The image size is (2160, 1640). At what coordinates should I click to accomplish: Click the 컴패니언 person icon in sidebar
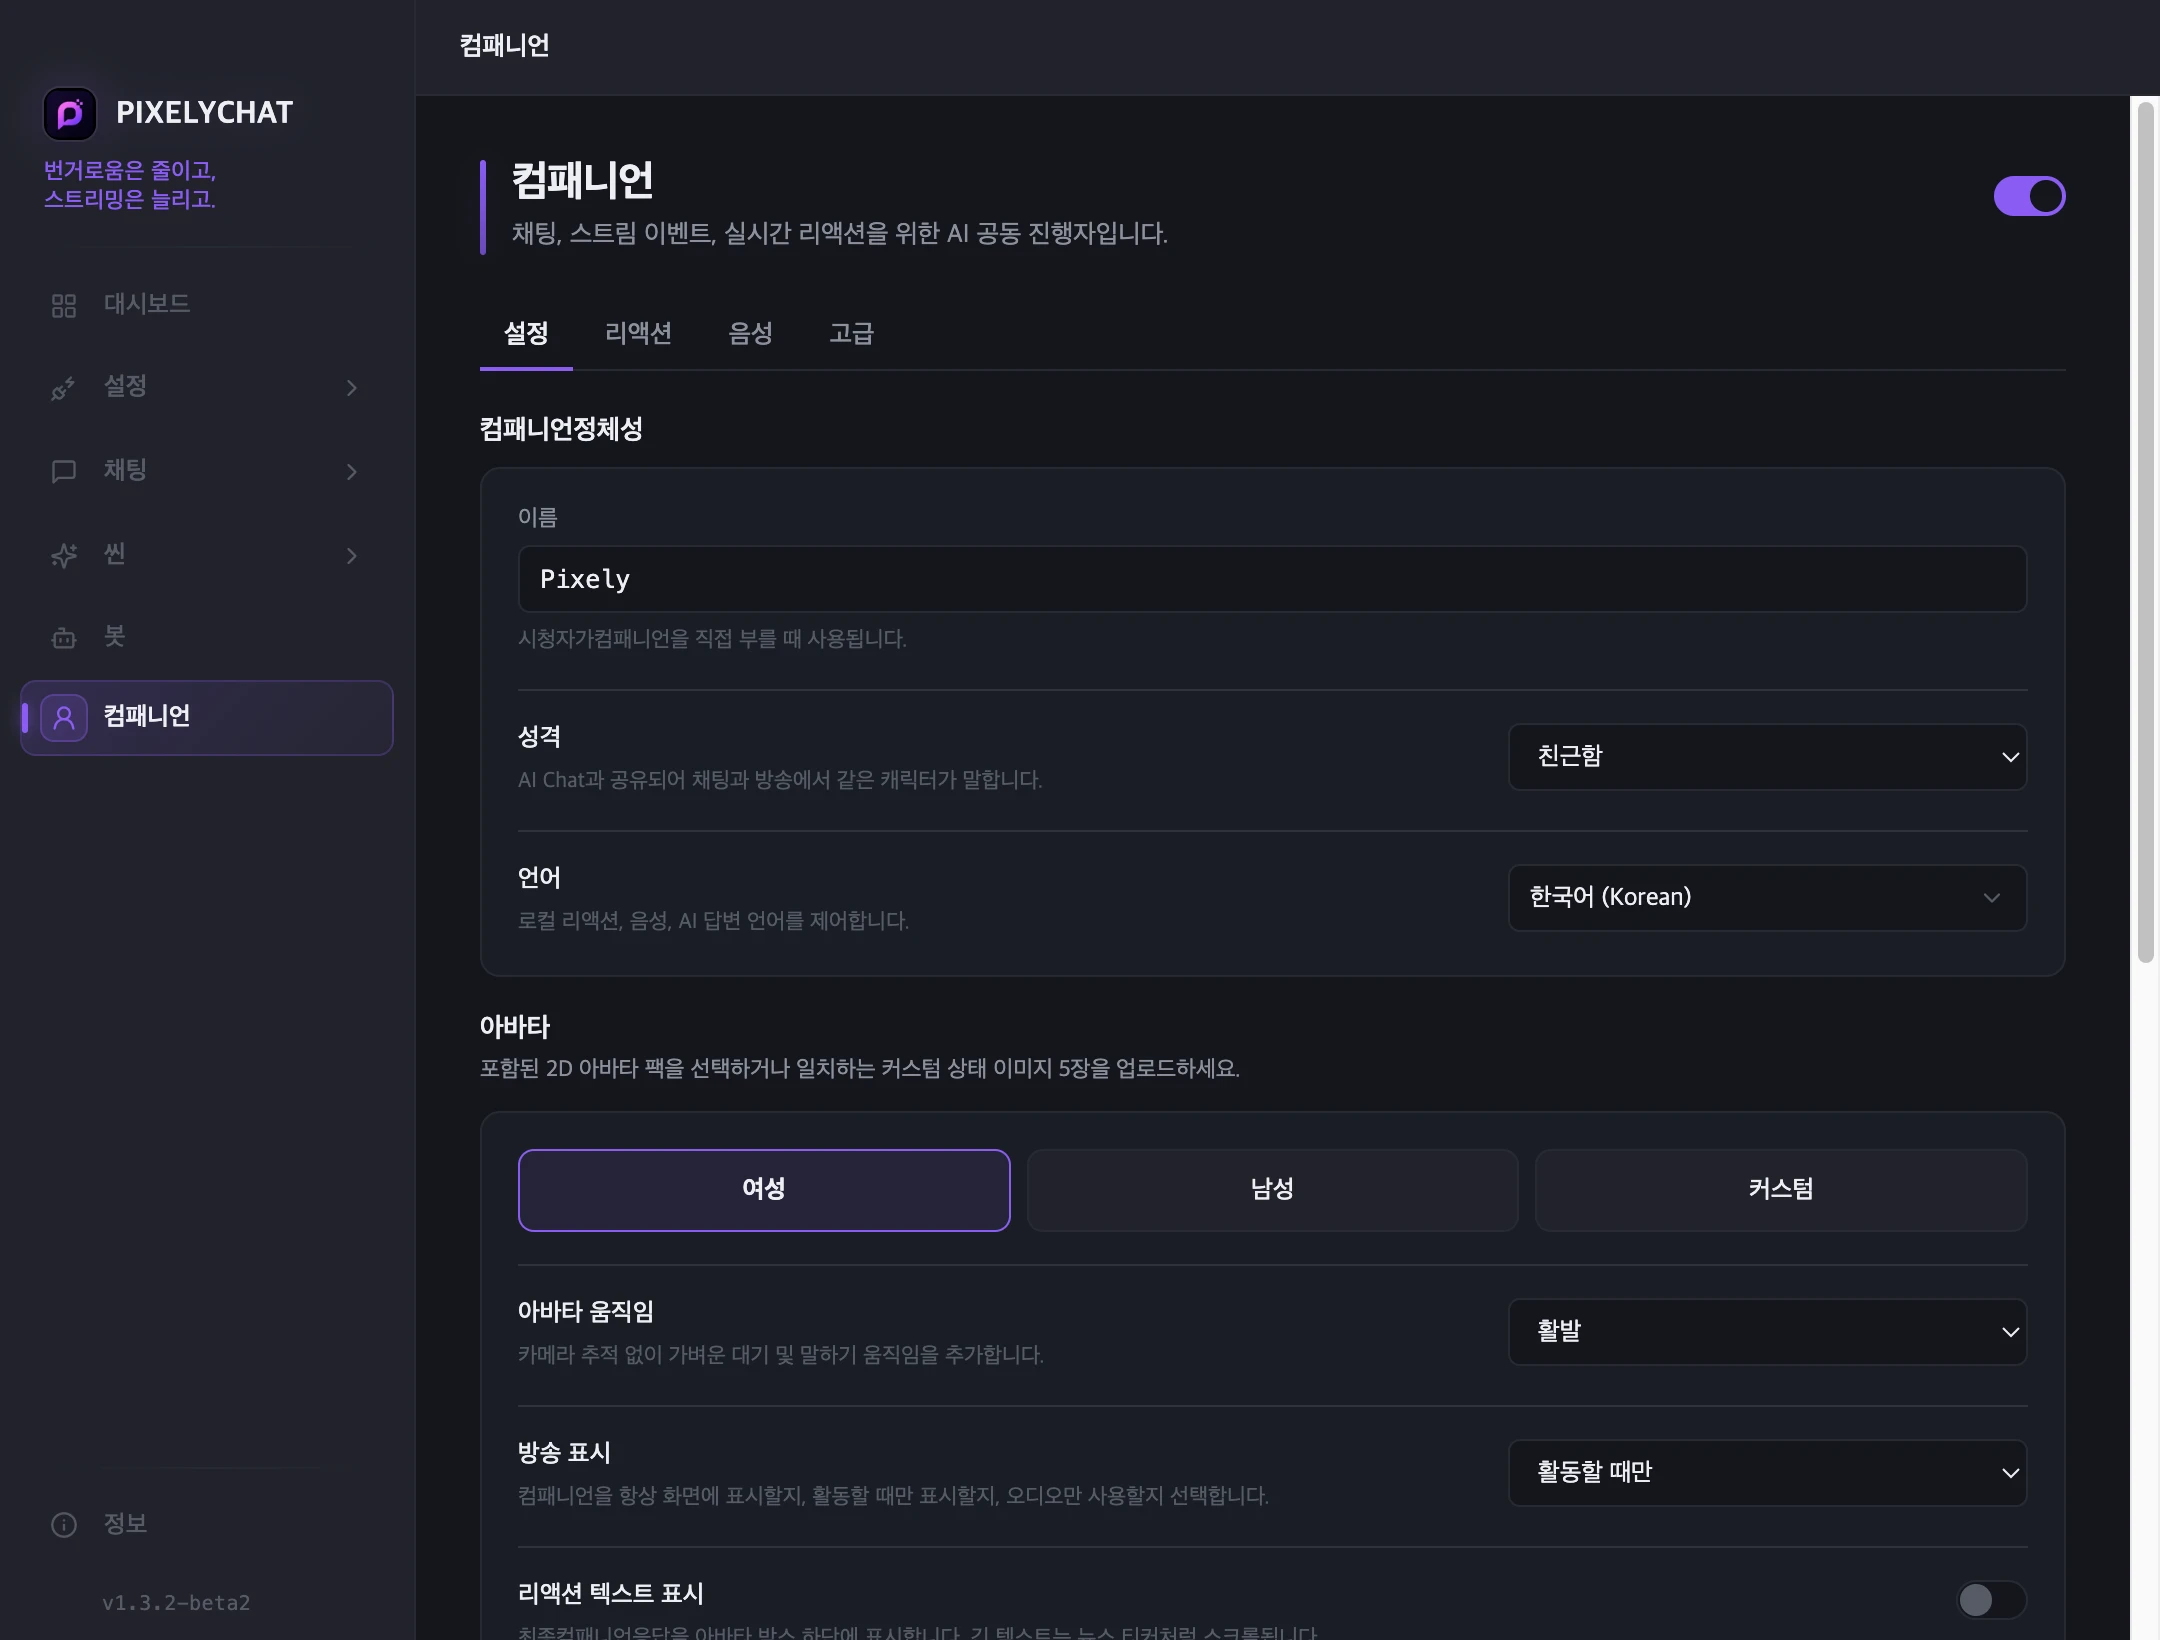[x=64, y=718]
